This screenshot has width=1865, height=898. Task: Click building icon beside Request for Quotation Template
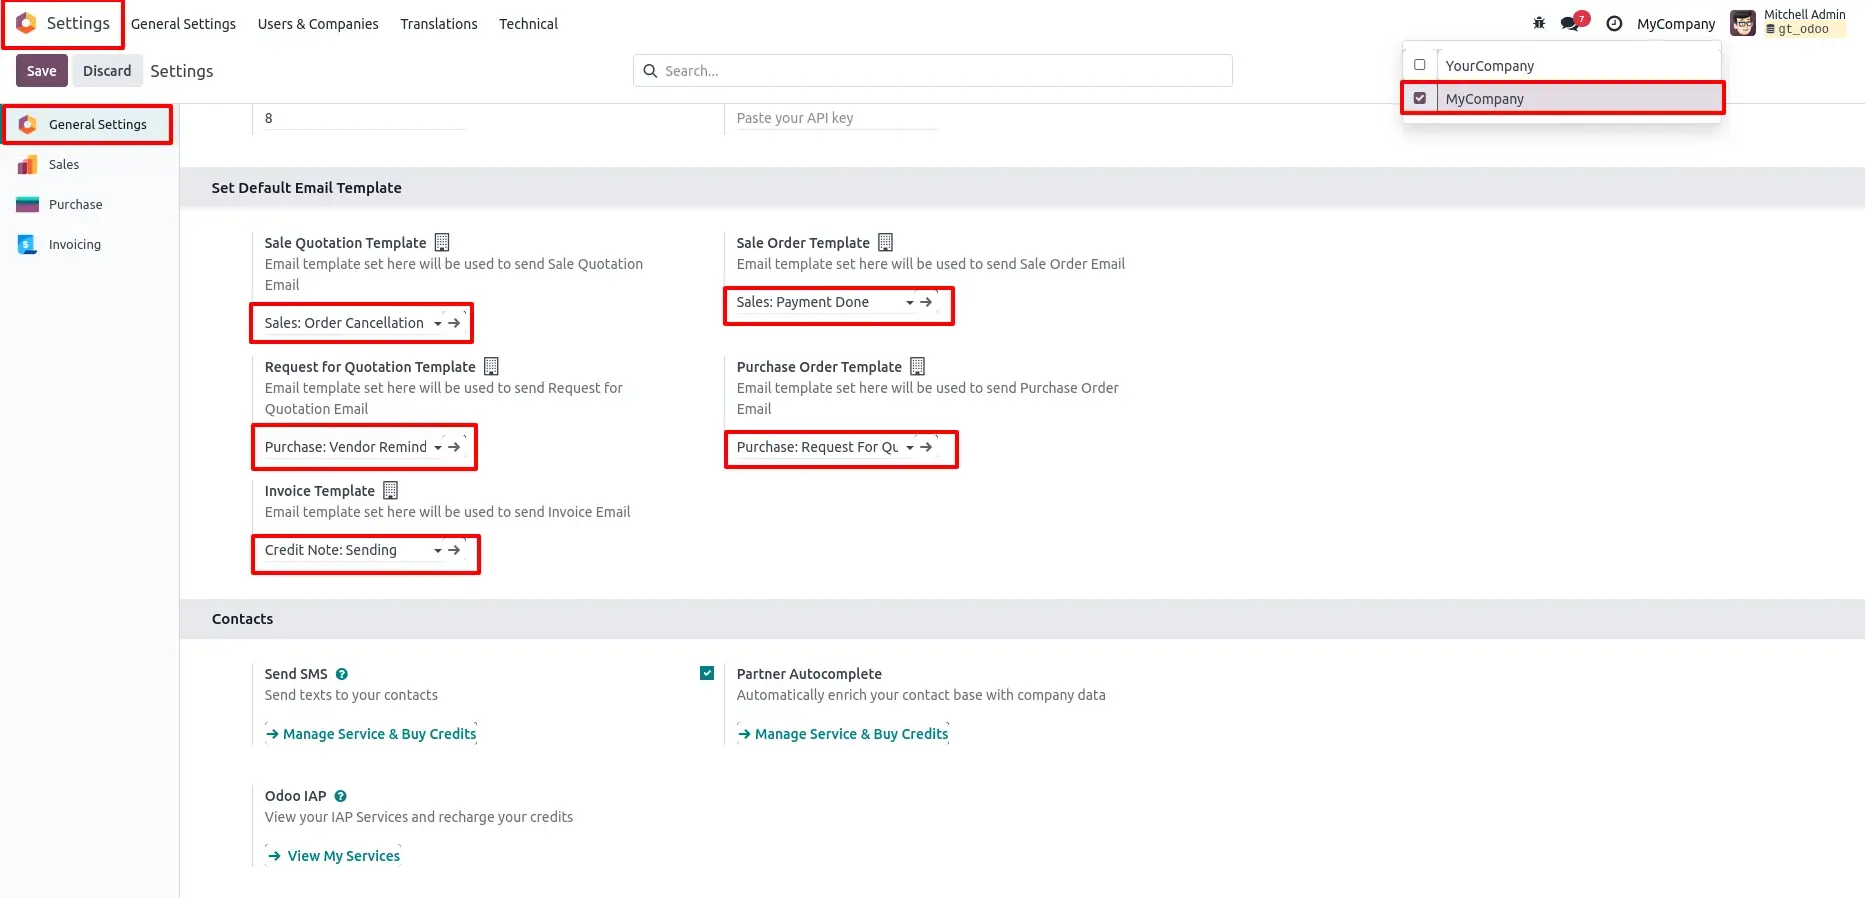click(x=491, y=366)
